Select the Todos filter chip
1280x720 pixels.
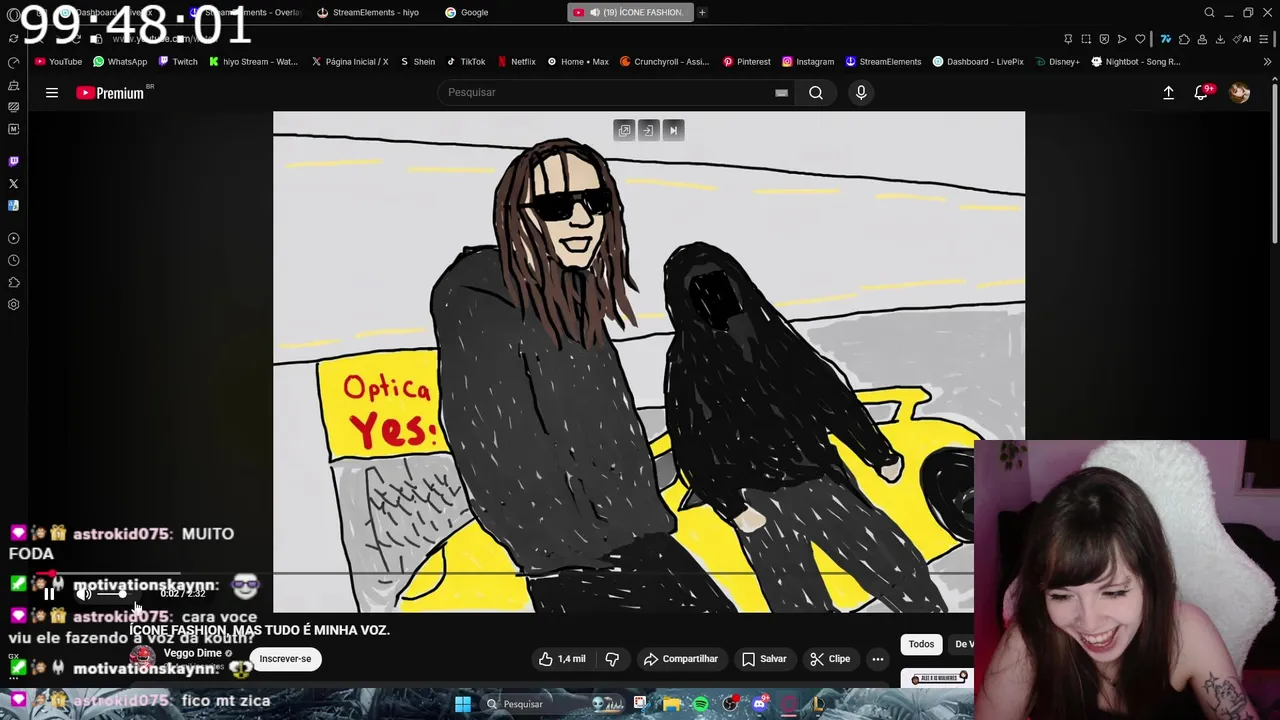(921, 644)
